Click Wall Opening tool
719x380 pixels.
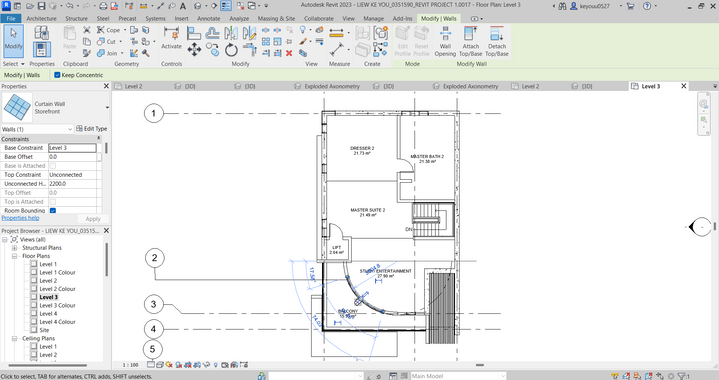(x=445, y=41)
